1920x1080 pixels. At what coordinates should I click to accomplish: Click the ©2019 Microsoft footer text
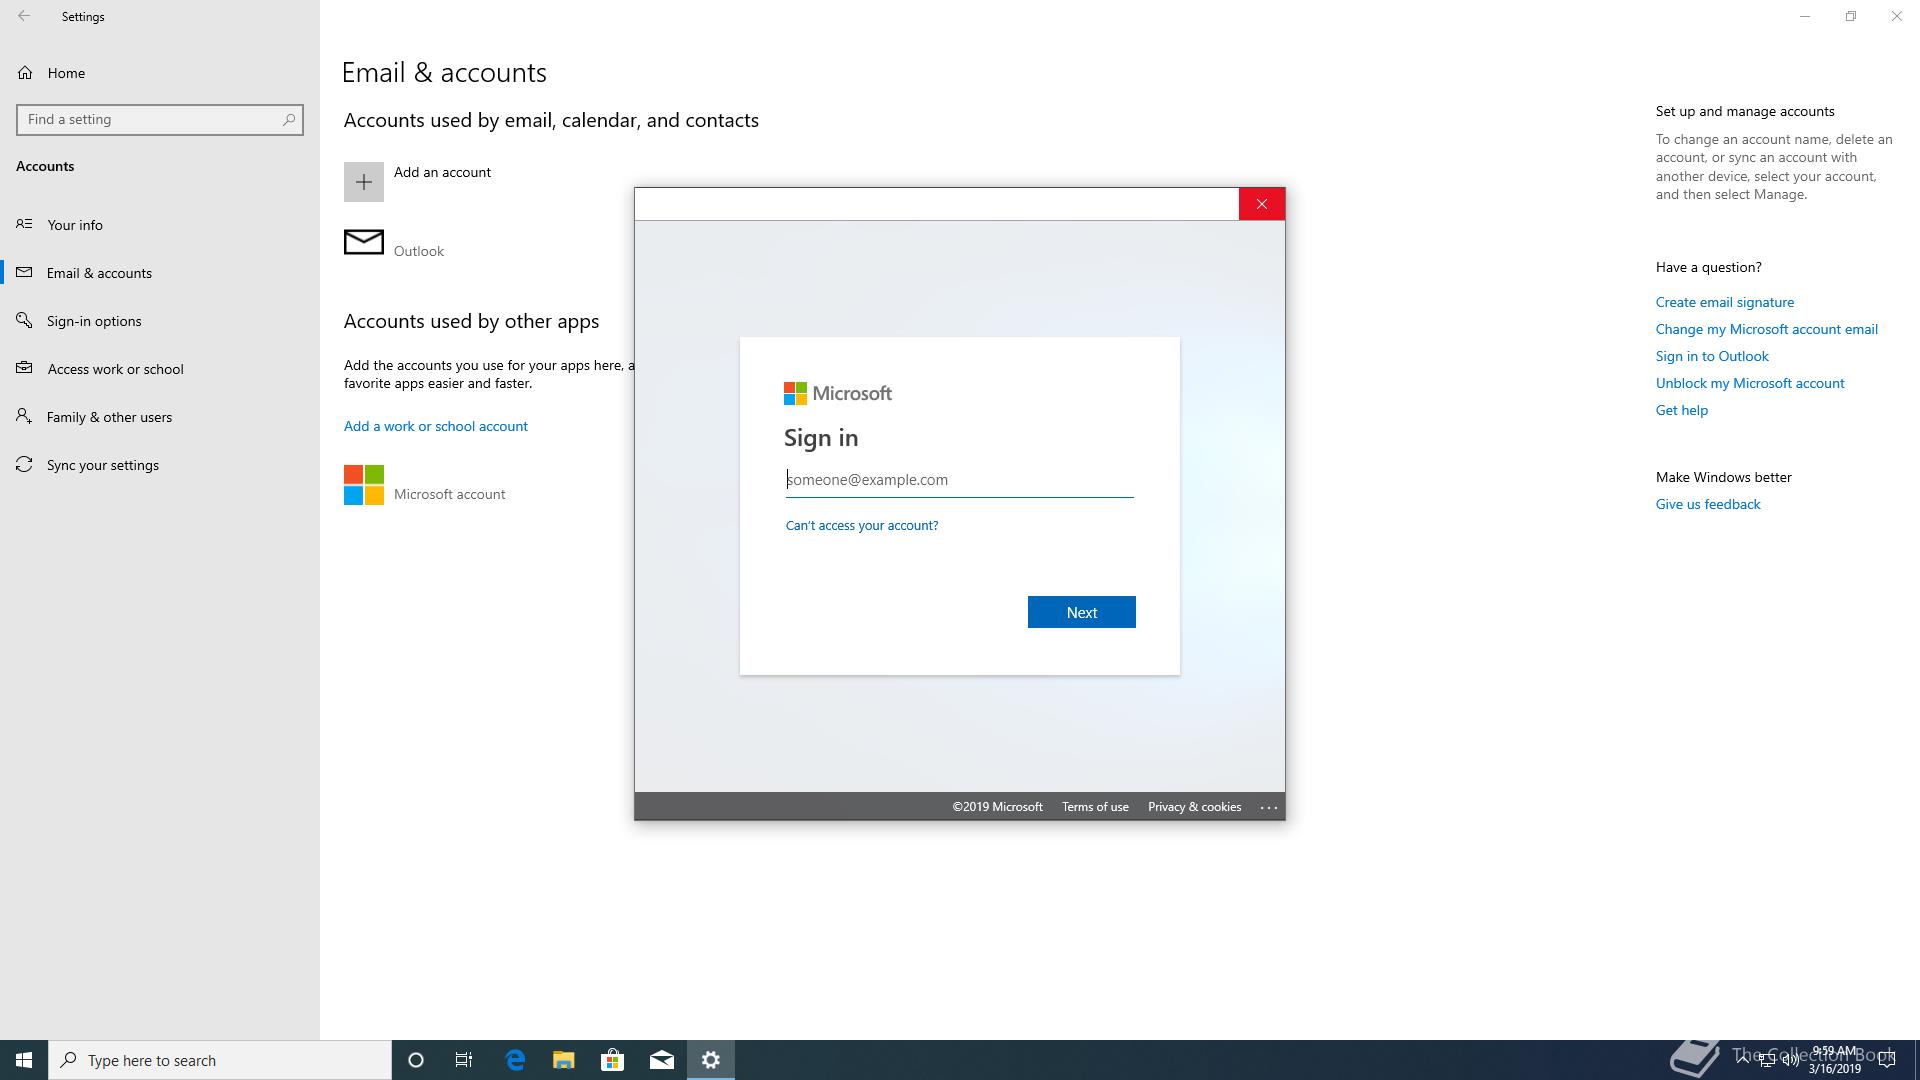coord(997,807)
